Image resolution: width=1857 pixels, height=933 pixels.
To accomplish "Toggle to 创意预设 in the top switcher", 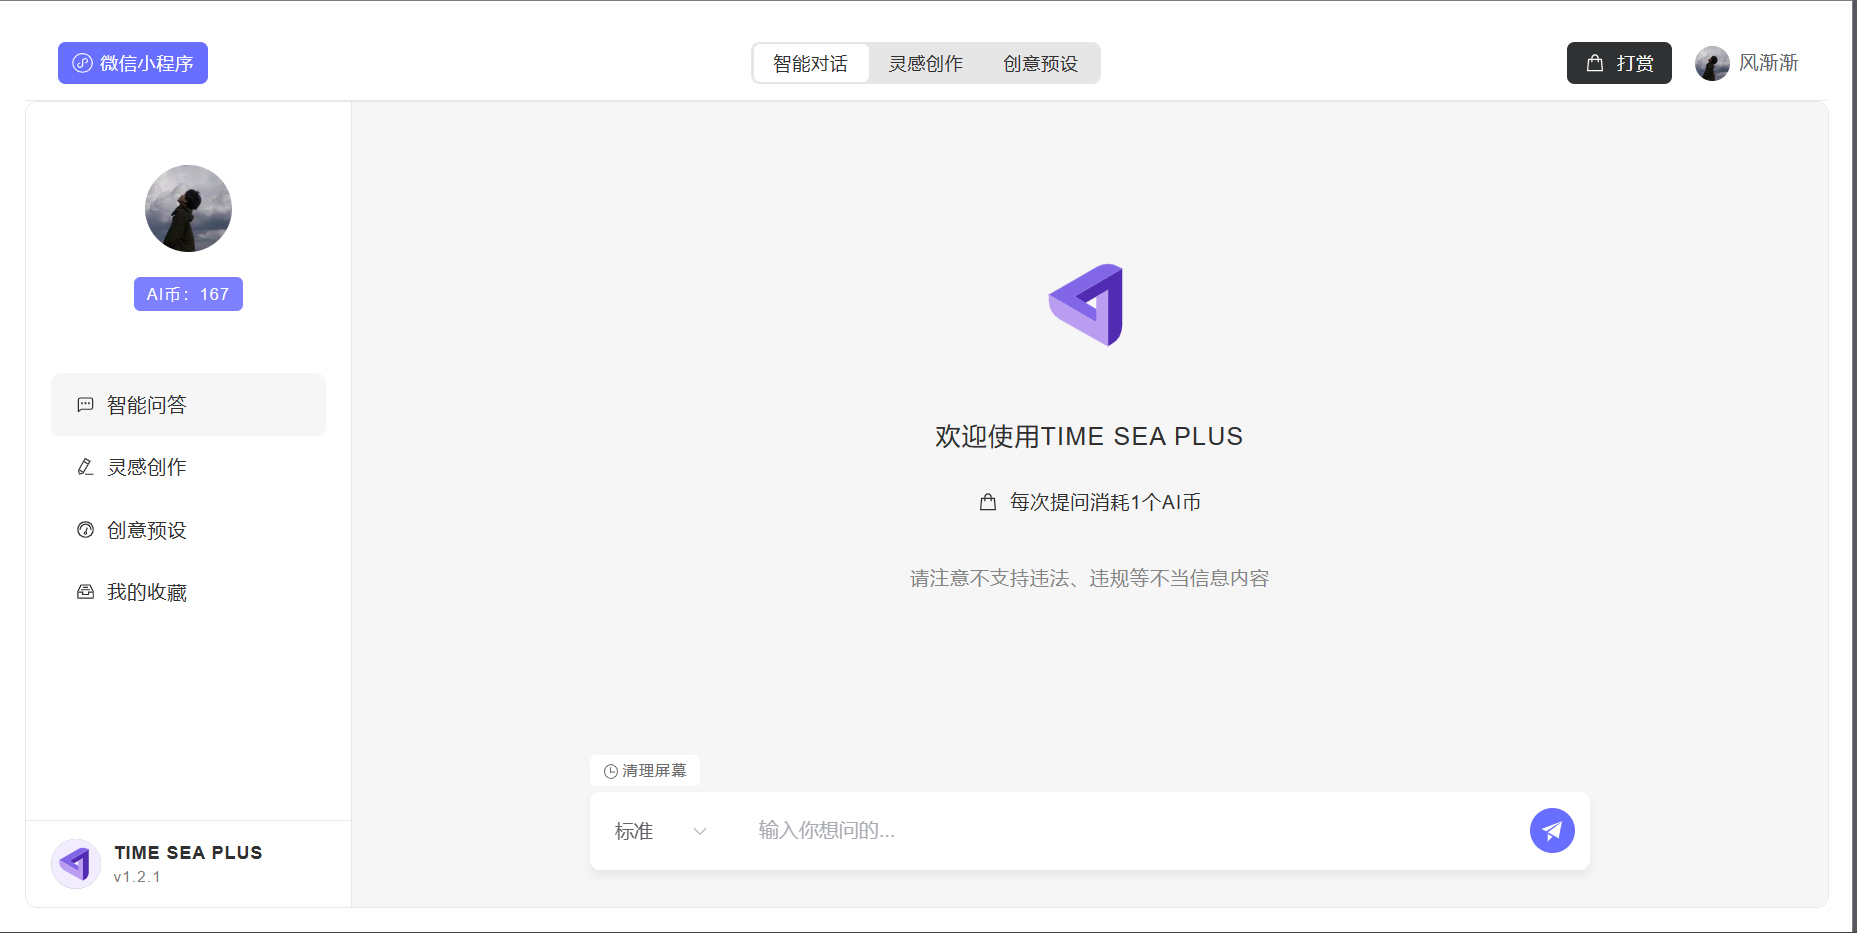I will (x=1039, y=62).
